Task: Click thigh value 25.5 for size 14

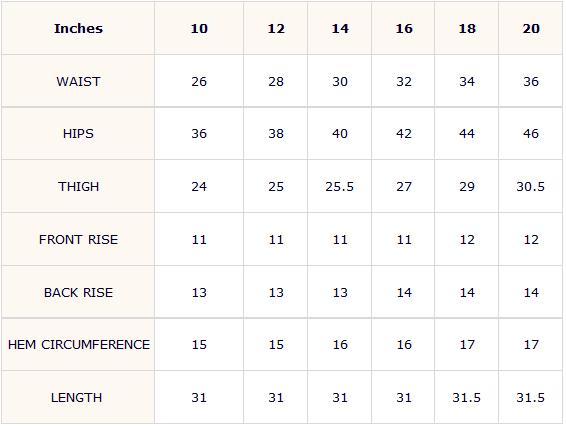Action: point(339,186)
